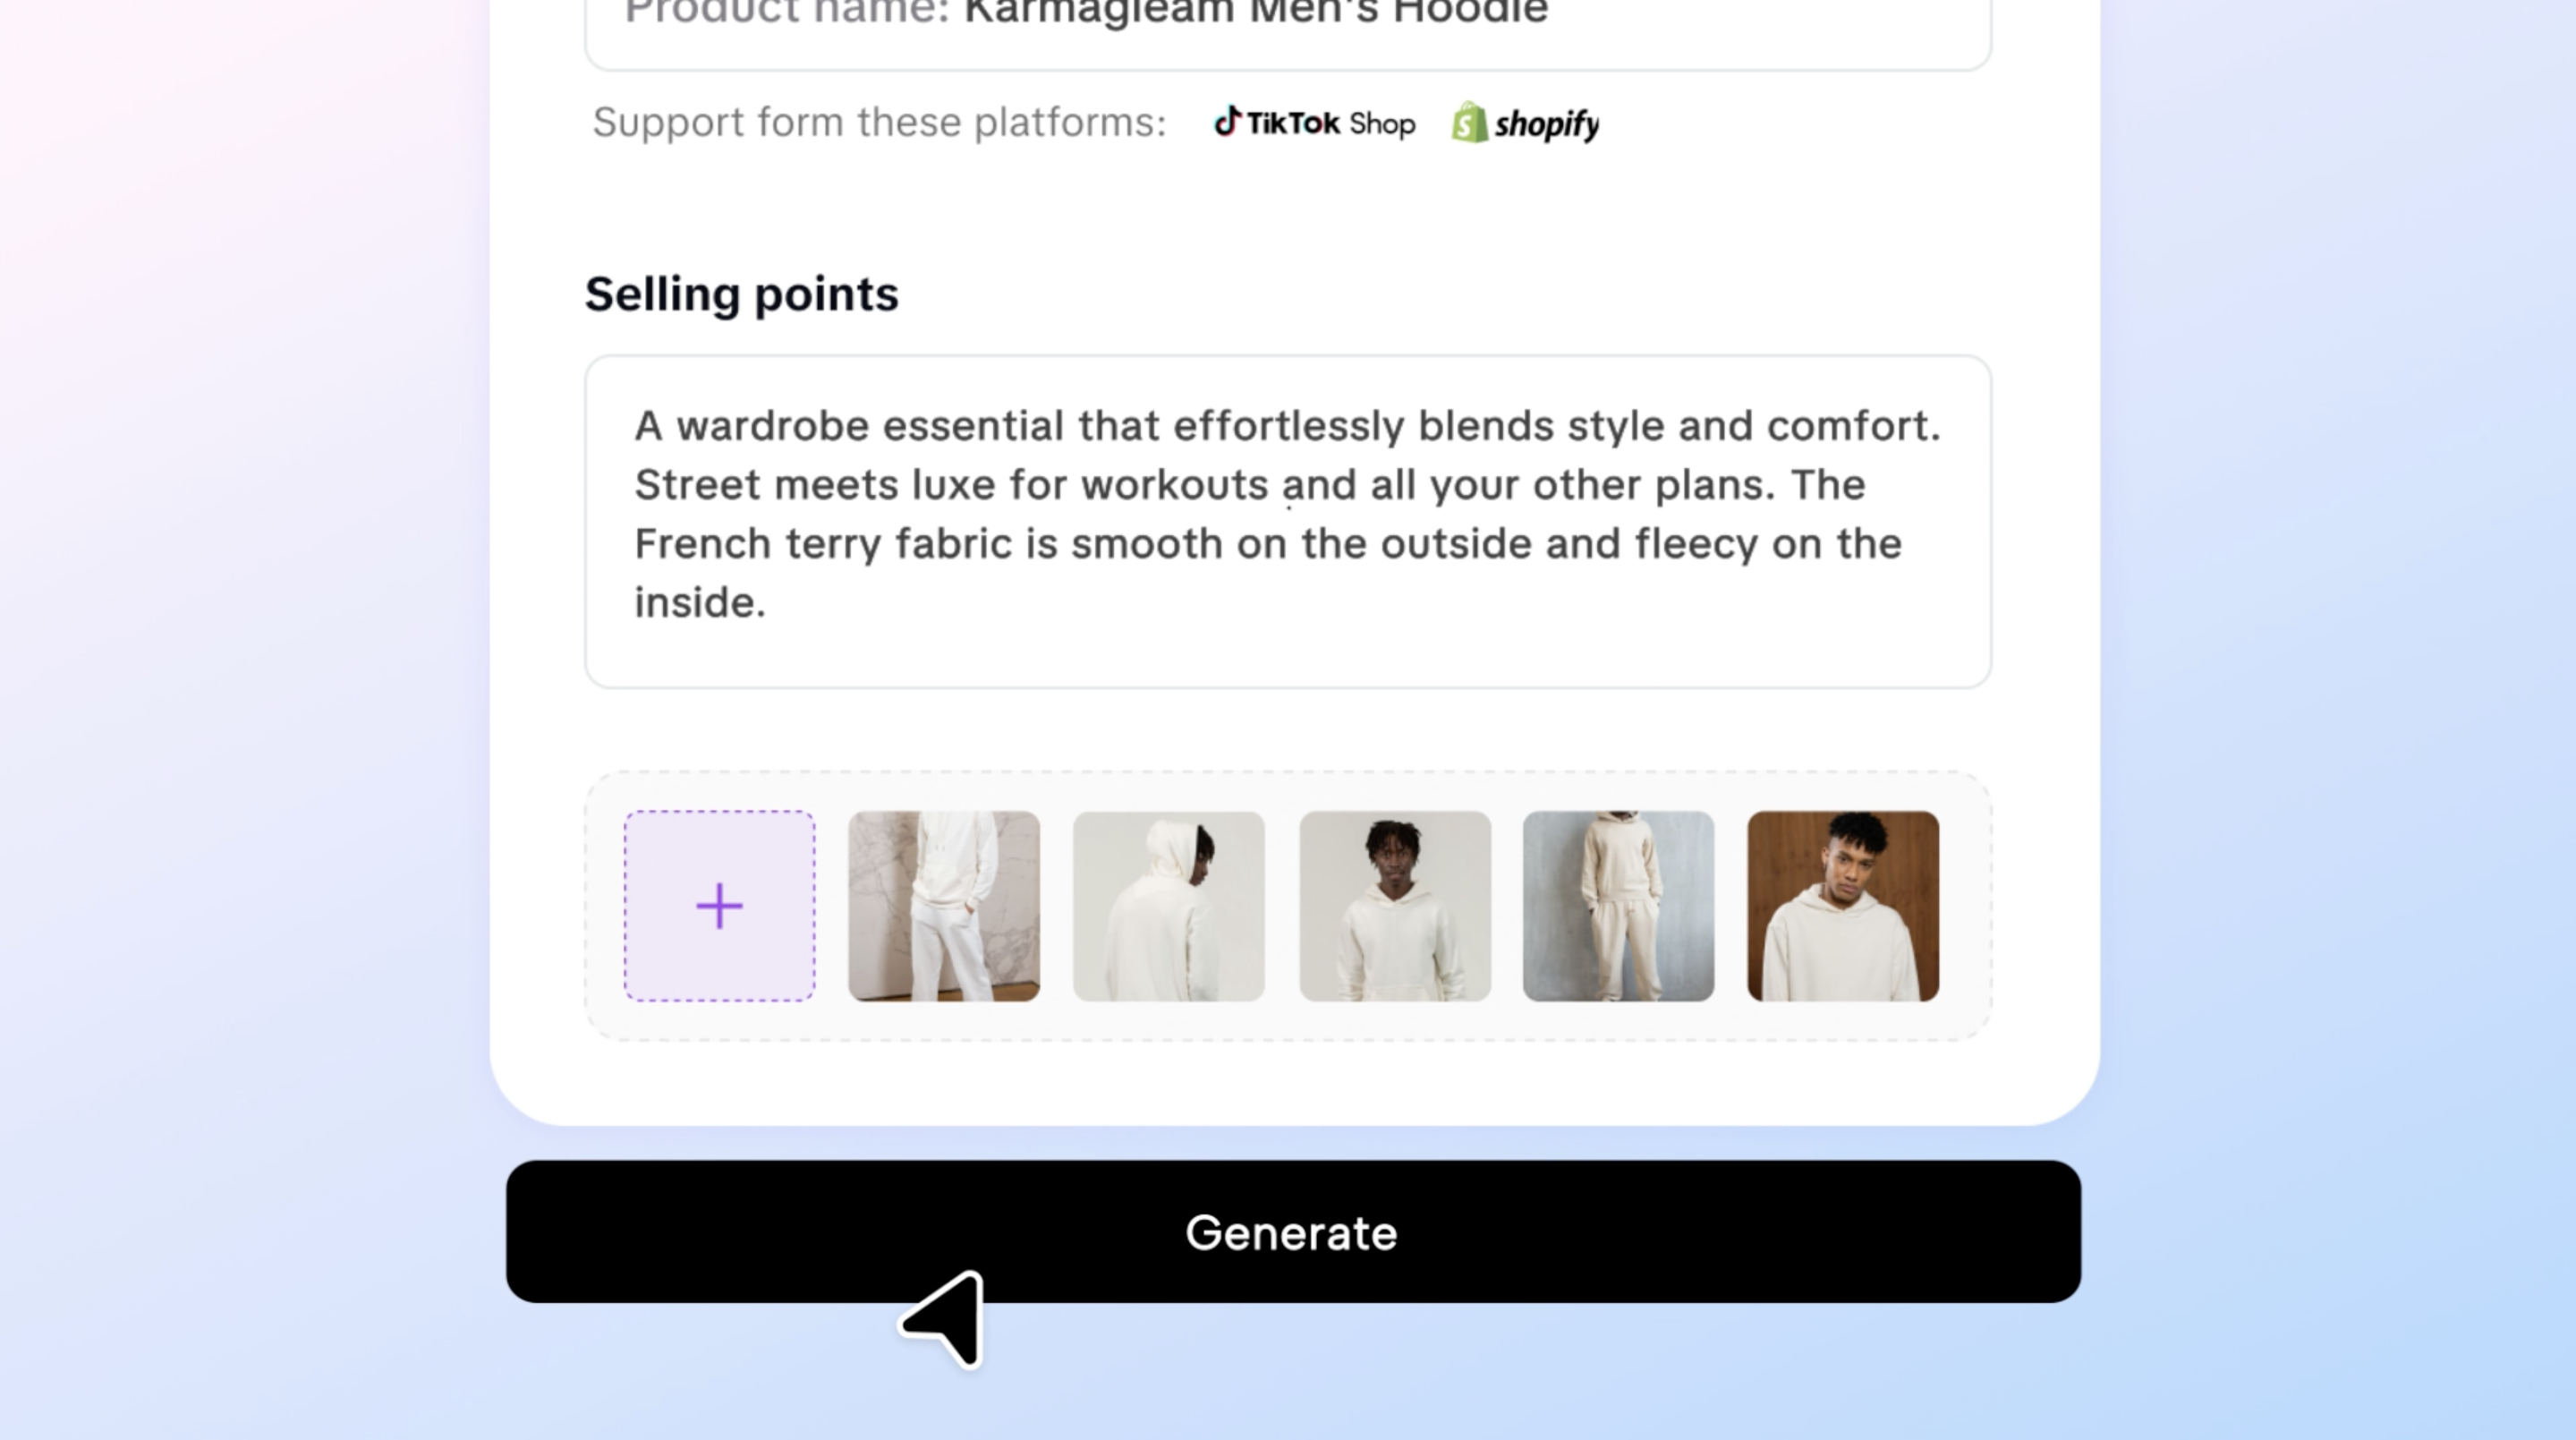Click the word "comfort." in selling points
Image resolution: width=2576 pixels, height=1440 pixels.
click(1853, 426)
